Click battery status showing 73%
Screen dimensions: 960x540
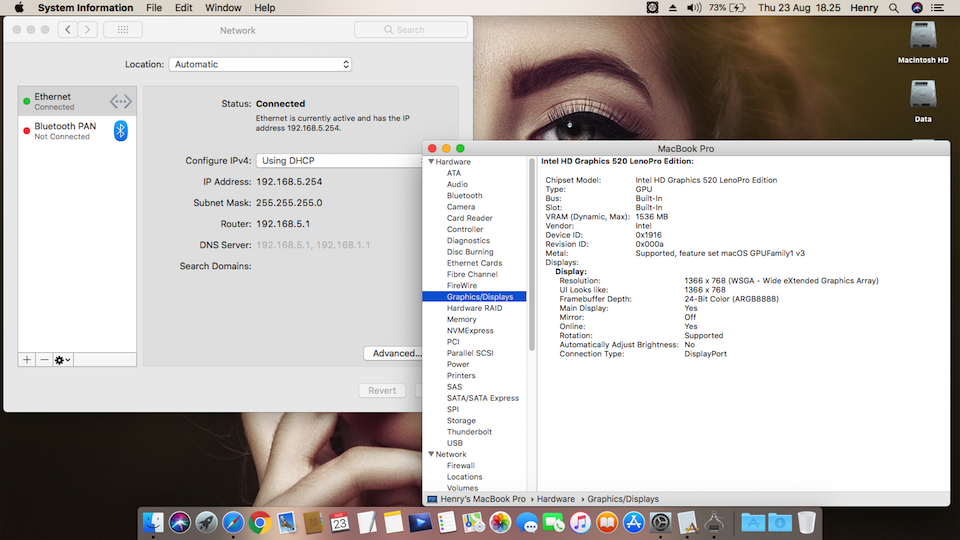(x=727, y=8)
